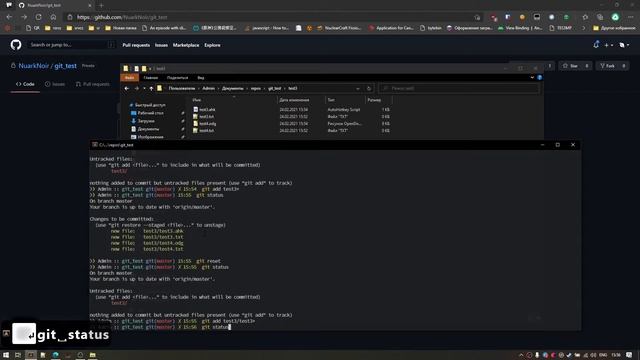The width and height of the screenshot is (640, 360).
Task: Click Edge icon on taskbar
Action: click(x=56, y=355)
